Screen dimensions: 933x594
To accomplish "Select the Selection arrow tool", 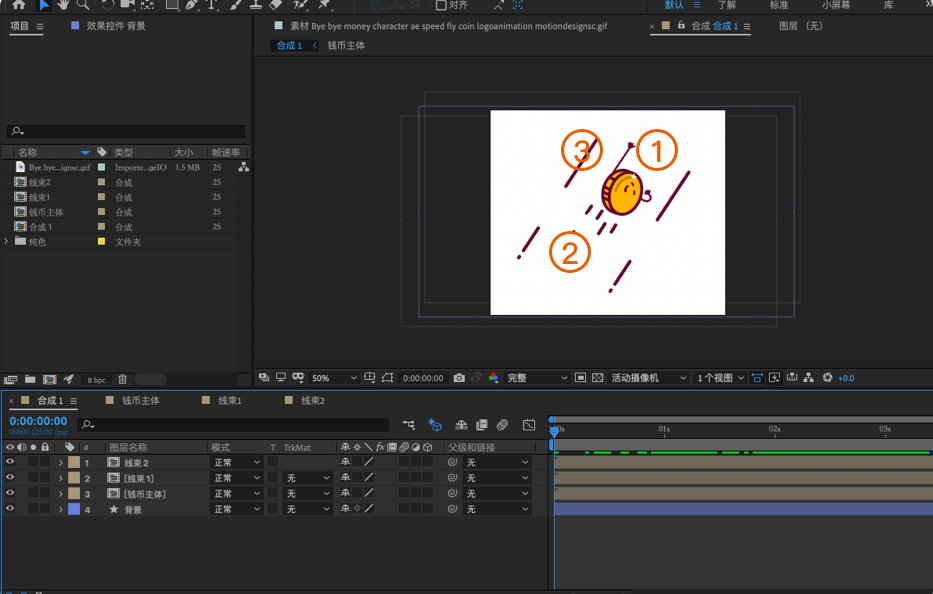I will 43,5.
